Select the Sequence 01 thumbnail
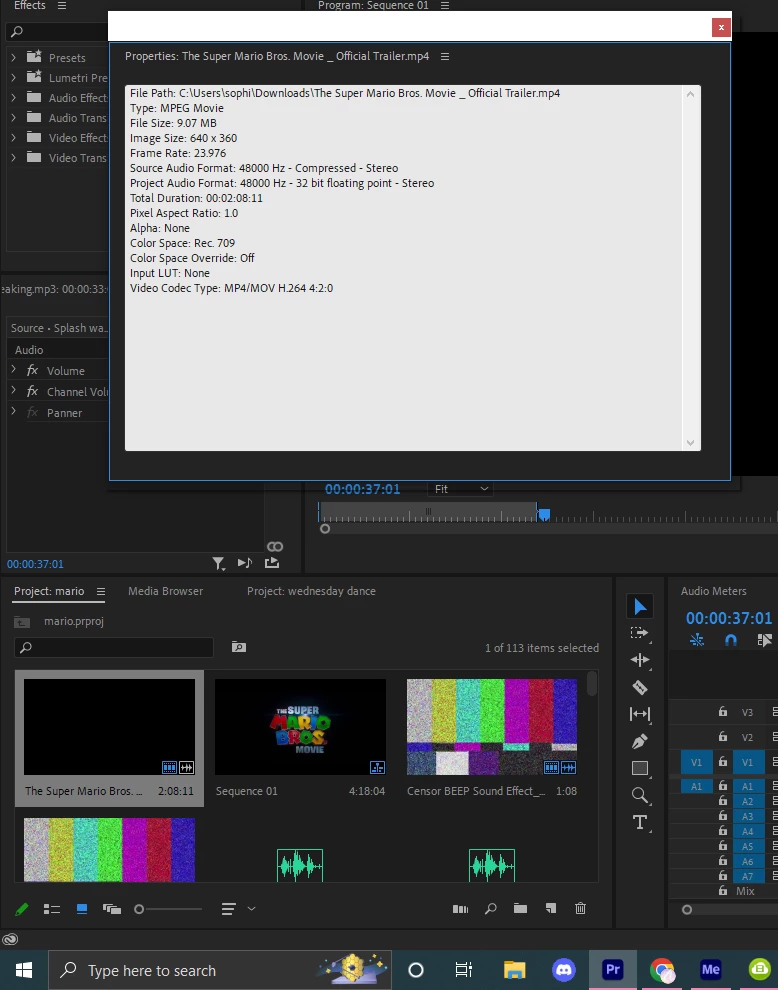 click(x=301, y=727)
